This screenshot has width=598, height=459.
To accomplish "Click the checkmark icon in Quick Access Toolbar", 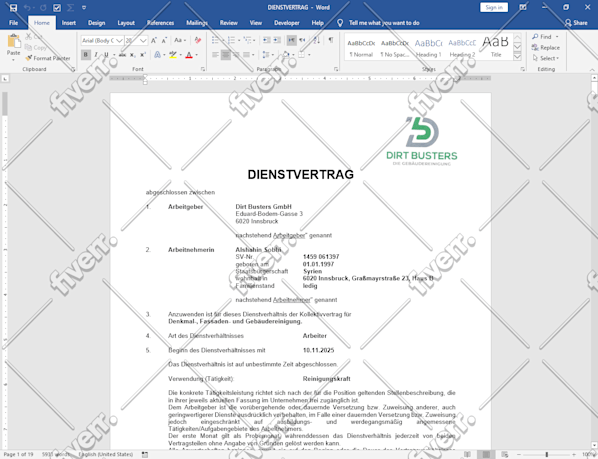I will 57,8.
